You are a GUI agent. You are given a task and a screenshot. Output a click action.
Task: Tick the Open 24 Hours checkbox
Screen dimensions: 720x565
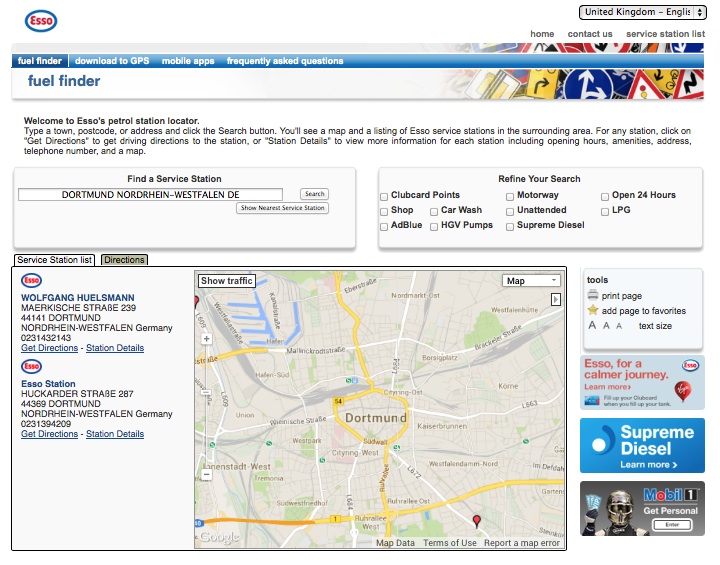point(605,196)
